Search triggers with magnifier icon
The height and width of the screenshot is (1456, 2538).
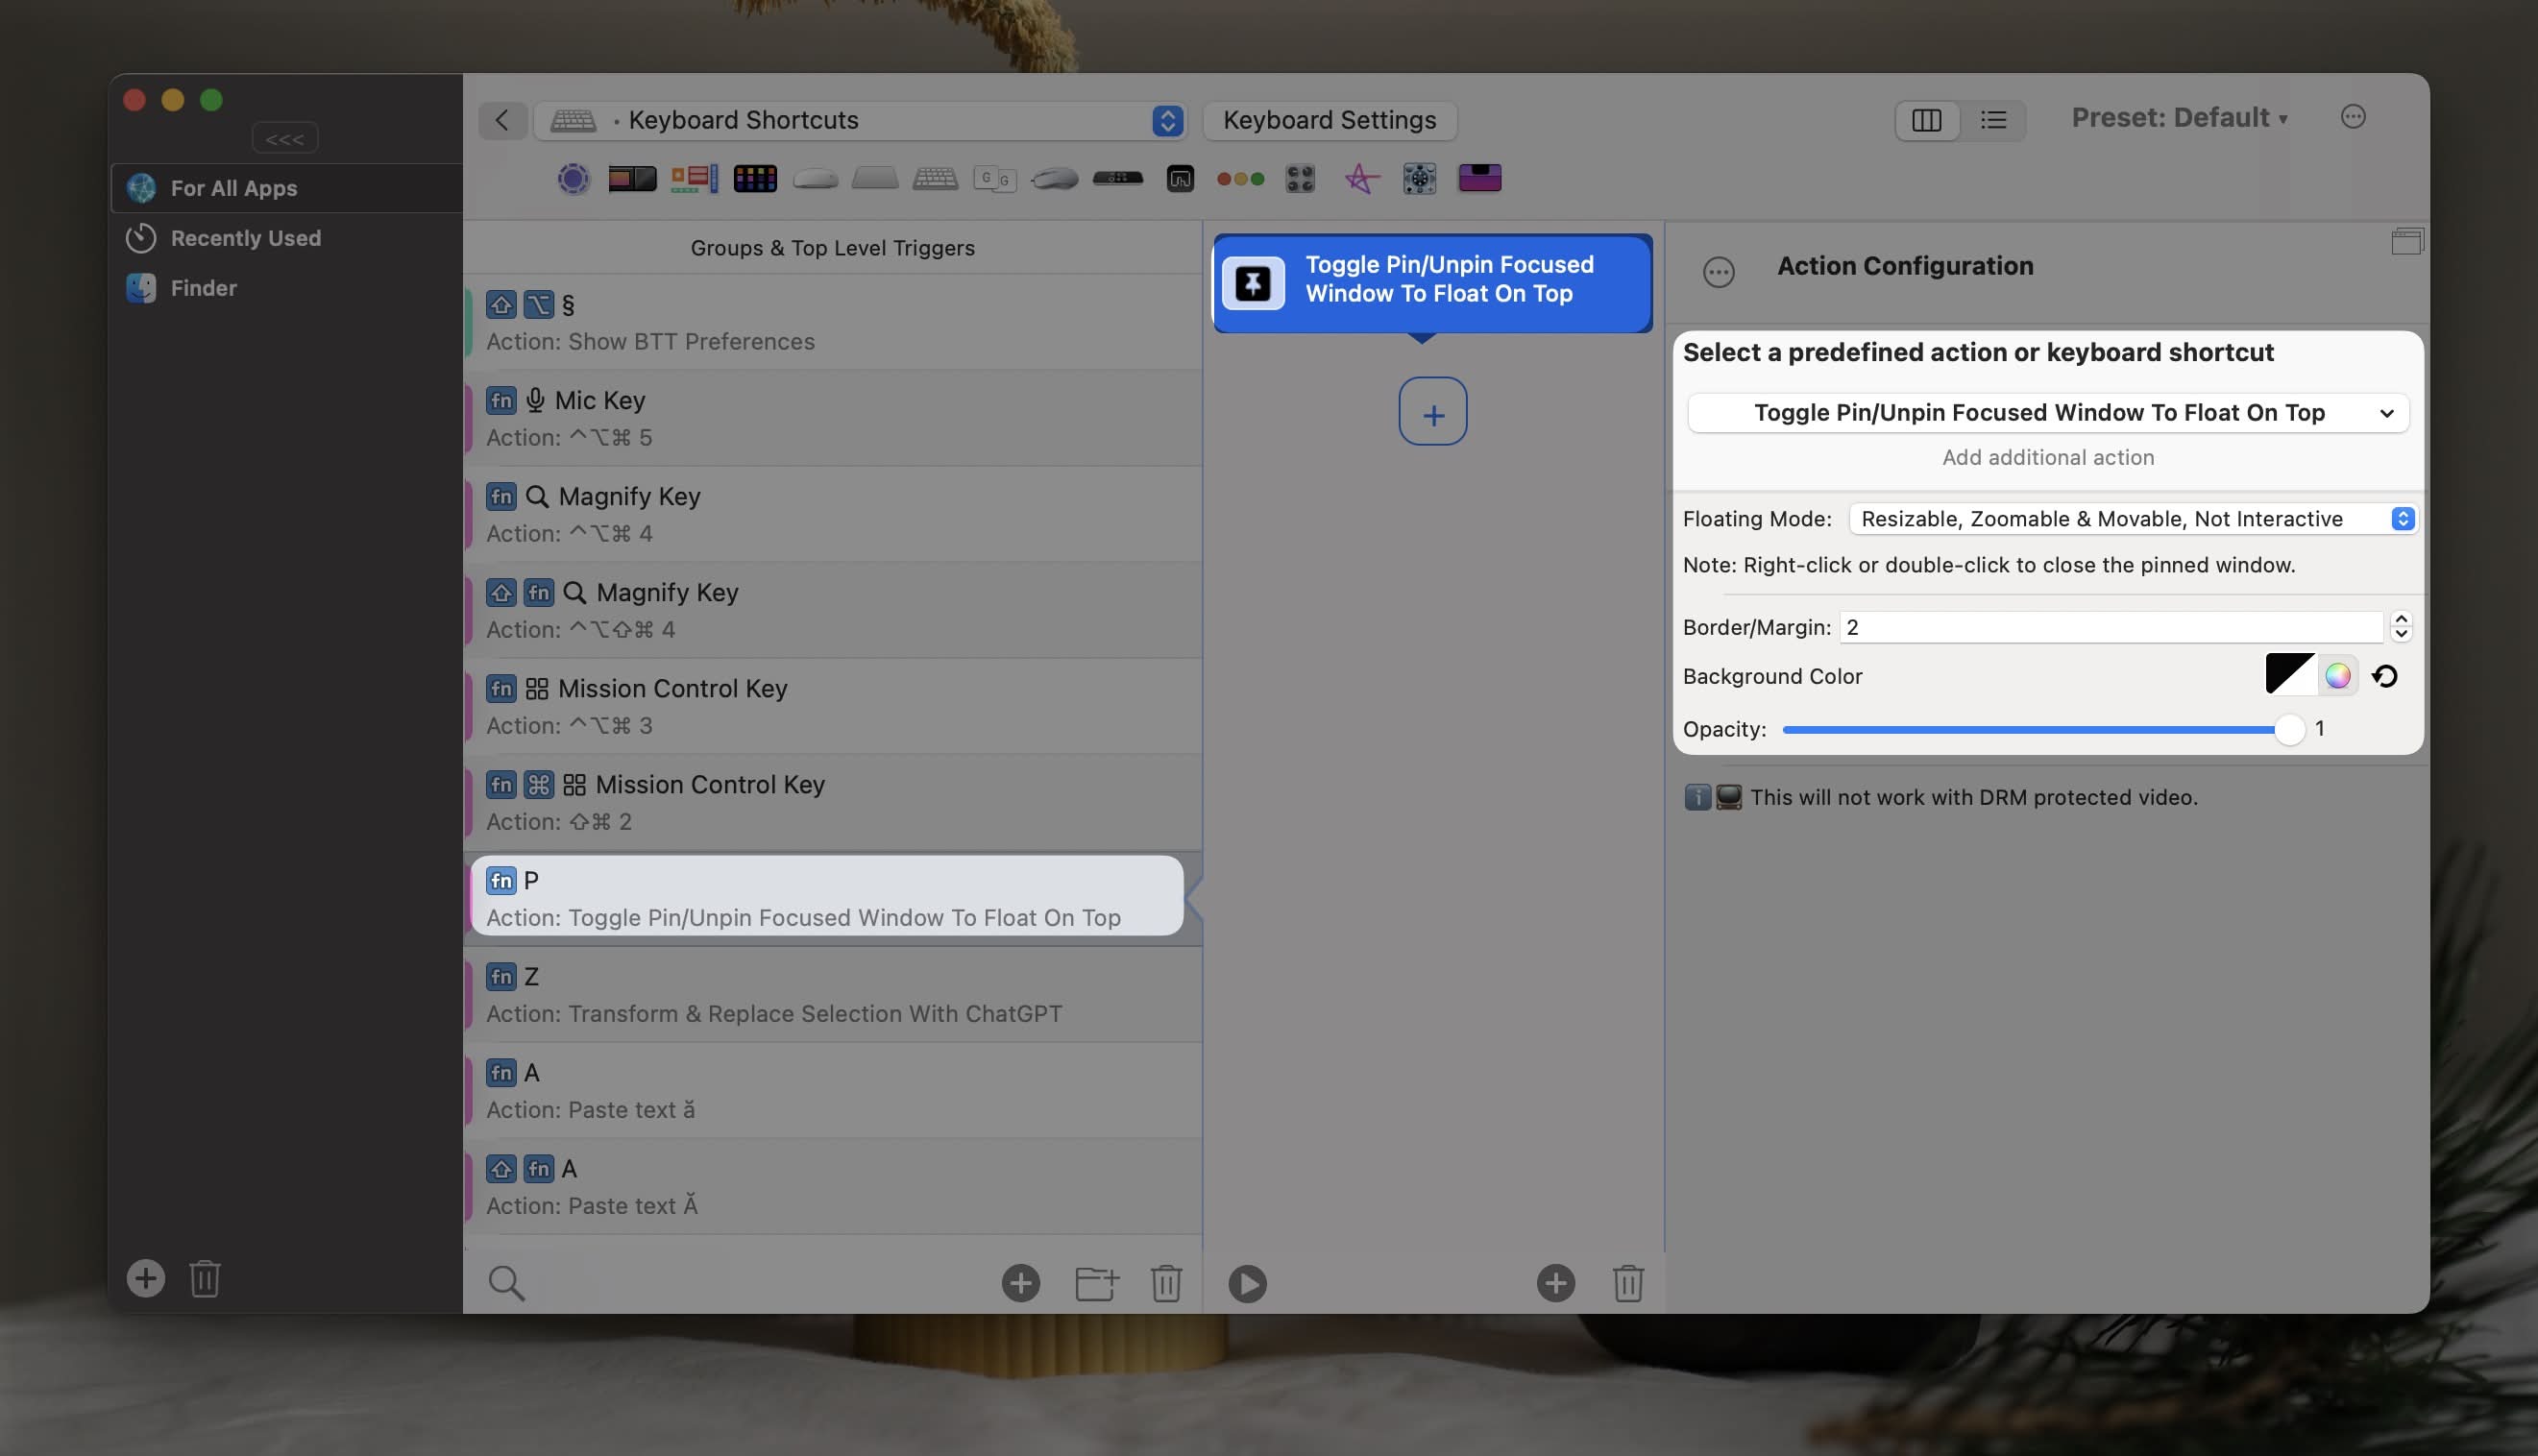click(x=506, y=1283)
